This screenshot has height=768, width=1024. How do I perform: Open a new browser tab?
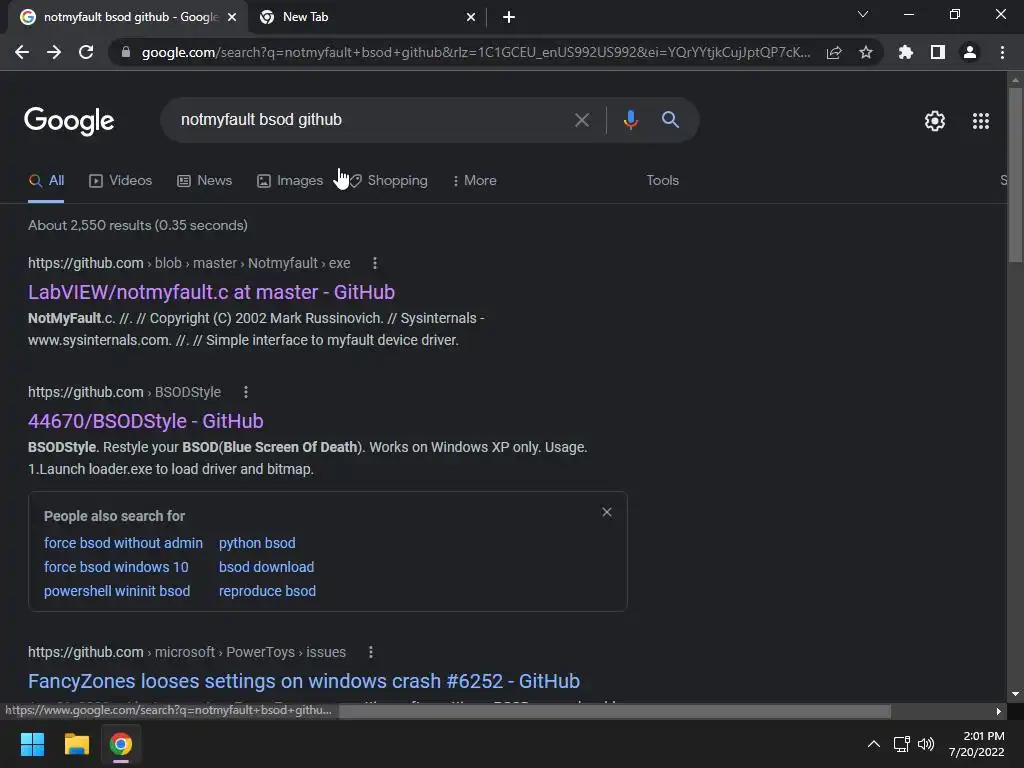click(509, 17)
